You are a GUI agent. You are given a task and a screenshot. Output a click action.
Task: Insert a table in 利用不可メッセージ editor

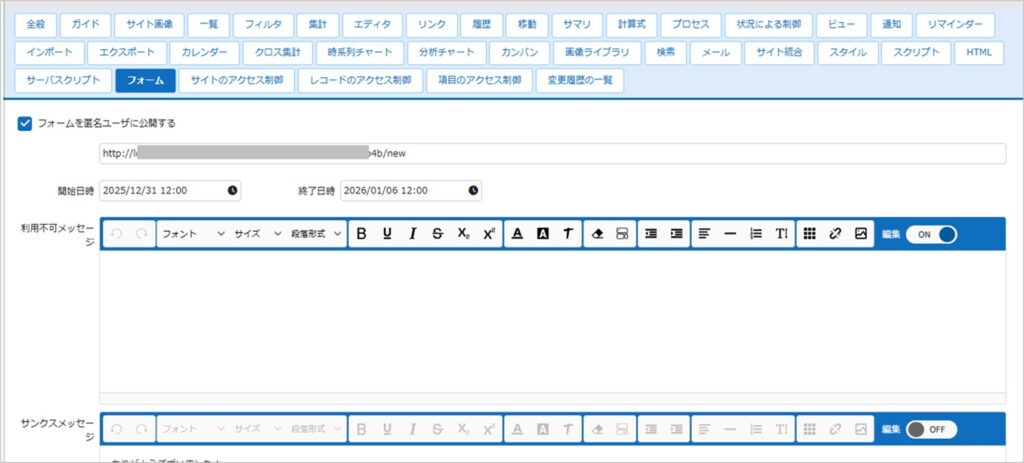[x=809, y=233]
